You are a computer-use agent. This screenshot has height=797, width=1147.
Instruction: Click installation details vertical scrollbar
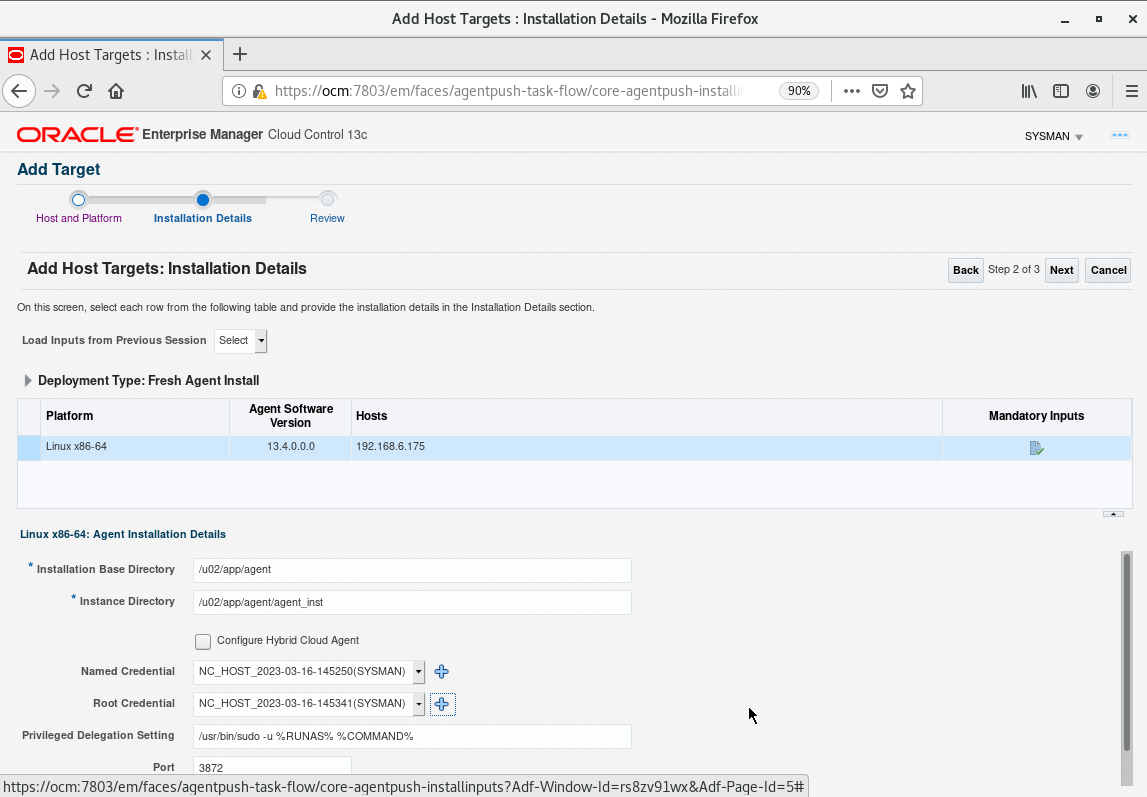pyautogui.click(x=1127, y=652)
